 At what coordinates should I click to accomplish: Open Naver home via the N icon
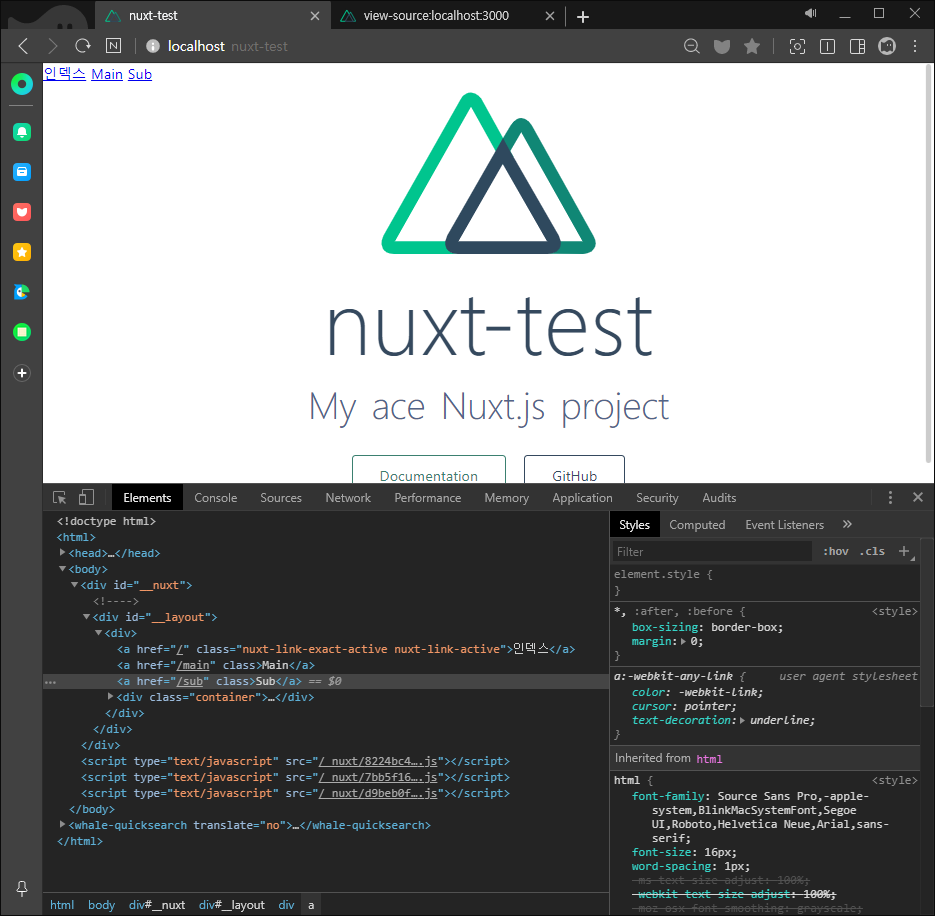(113, 46)
